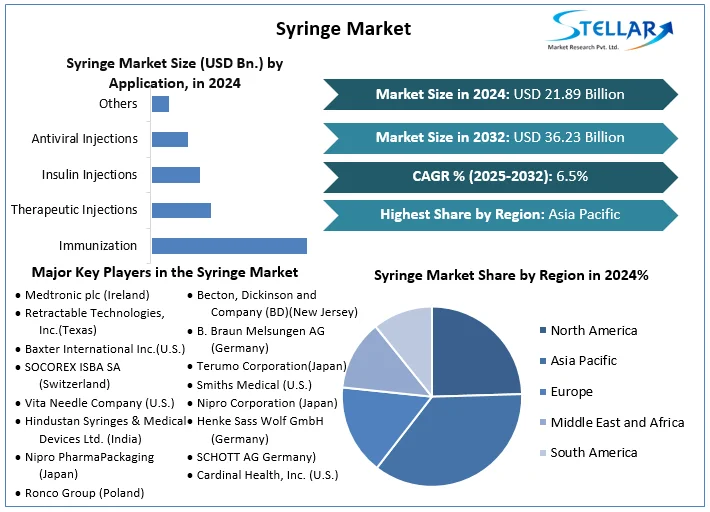This screenshot has height=512, width=710.
Task: Click the South America legend color square
Action: pyautogui.click(x=542, y=453)
